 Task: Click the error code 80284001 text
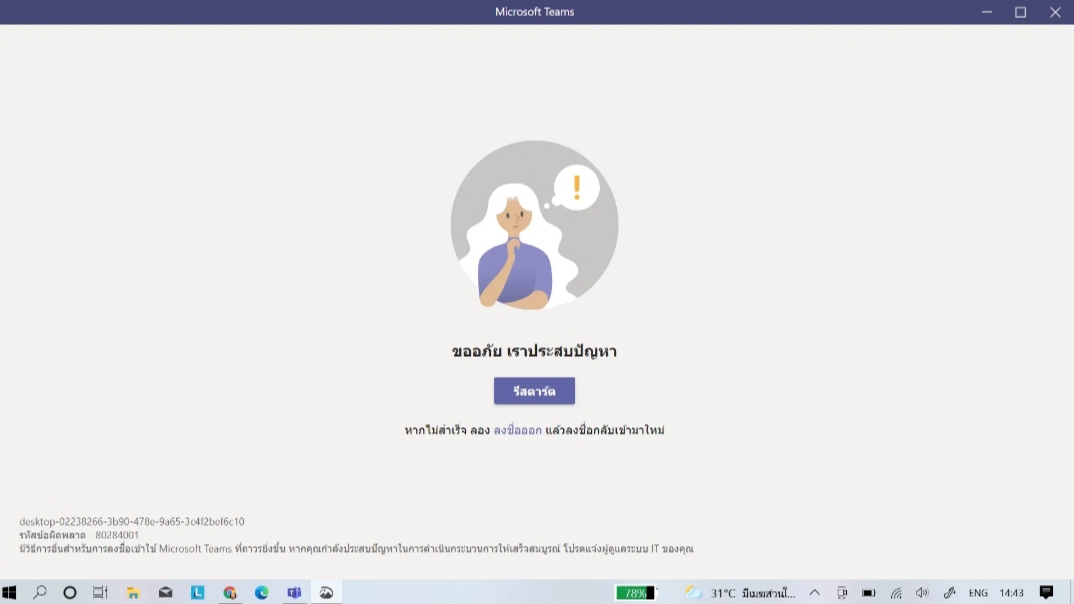point(117,536)
